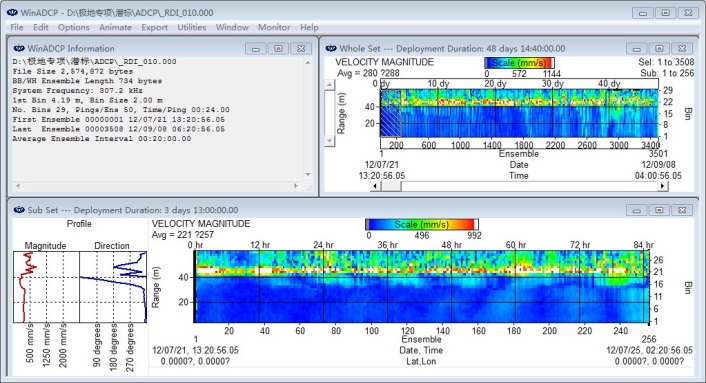Click the WinADCP app icon in main title bar

click(12, 13)
